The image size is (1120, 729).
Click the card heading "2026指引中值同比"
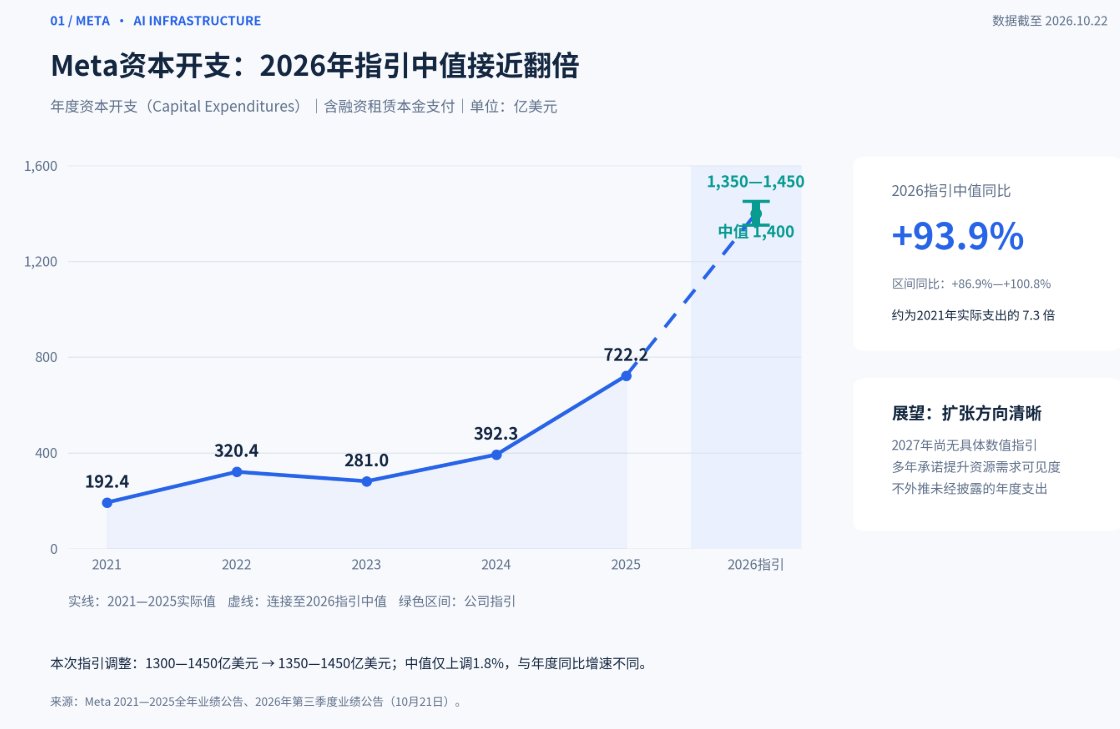(x=951, y=191)
